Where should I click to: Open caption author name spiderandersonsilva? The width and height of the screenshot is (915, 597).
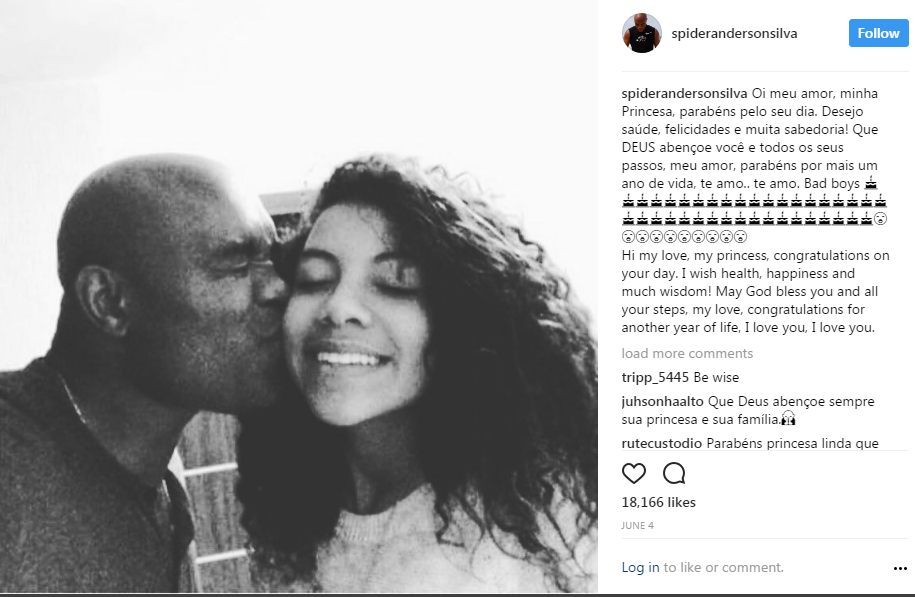pyautogui.click(x=684, y=93)
